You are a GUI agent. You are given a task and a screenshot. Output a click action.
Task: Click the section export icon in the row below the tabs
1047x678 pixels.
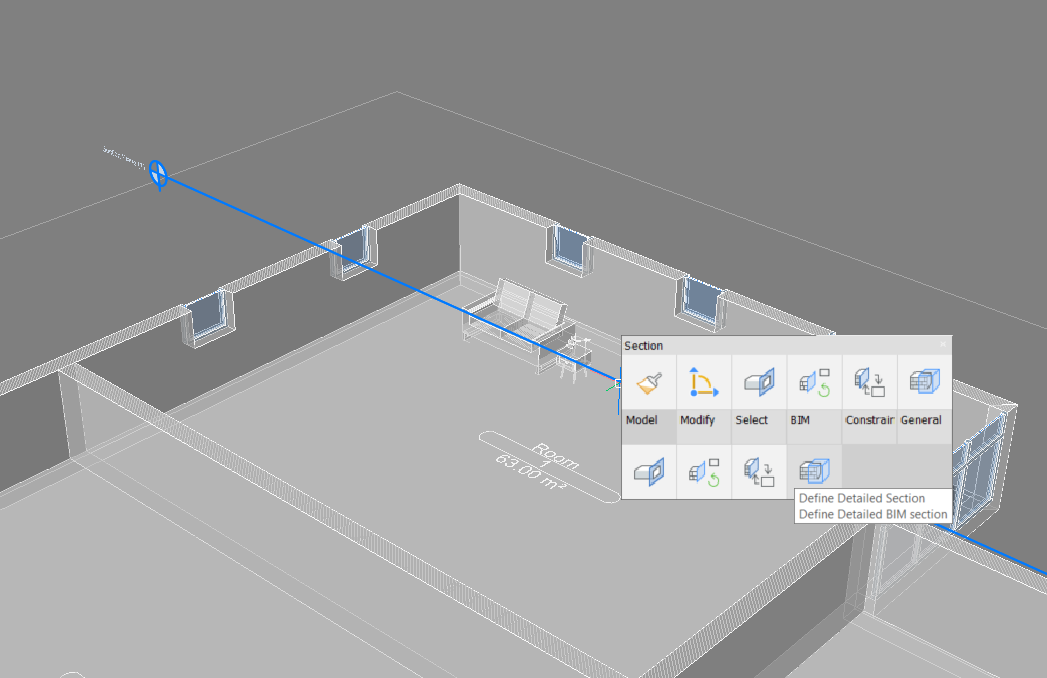[x=759, y=471]
